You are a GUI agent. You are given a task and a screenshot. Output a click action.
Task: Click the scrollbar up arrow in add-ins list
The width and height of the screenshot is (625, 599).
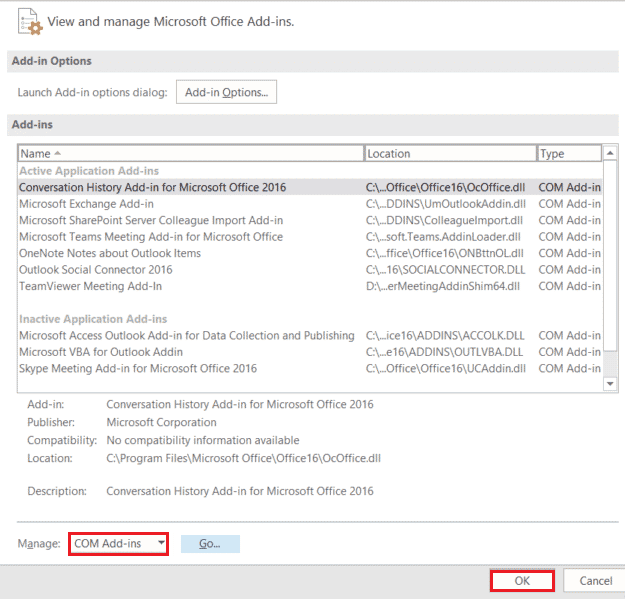610,153
